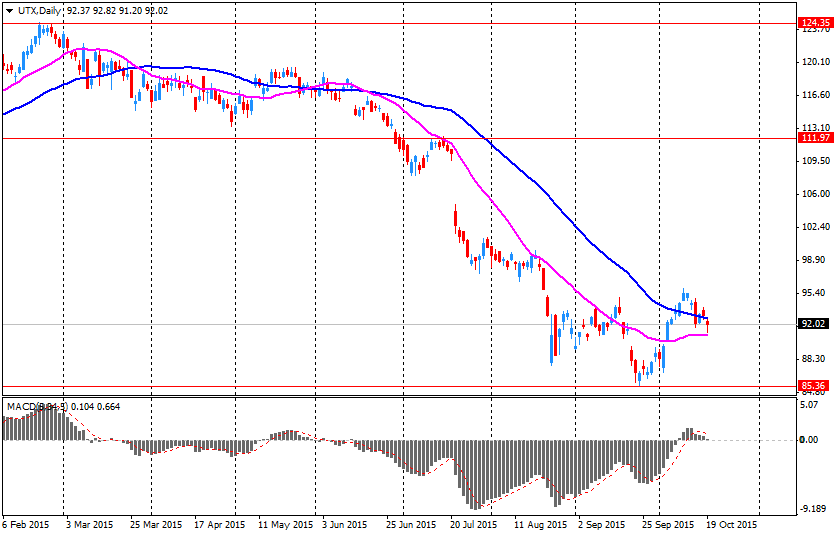836x533 pixels.
Task: Click the 20 Jul 2015 date label
Action: [474, 524]
